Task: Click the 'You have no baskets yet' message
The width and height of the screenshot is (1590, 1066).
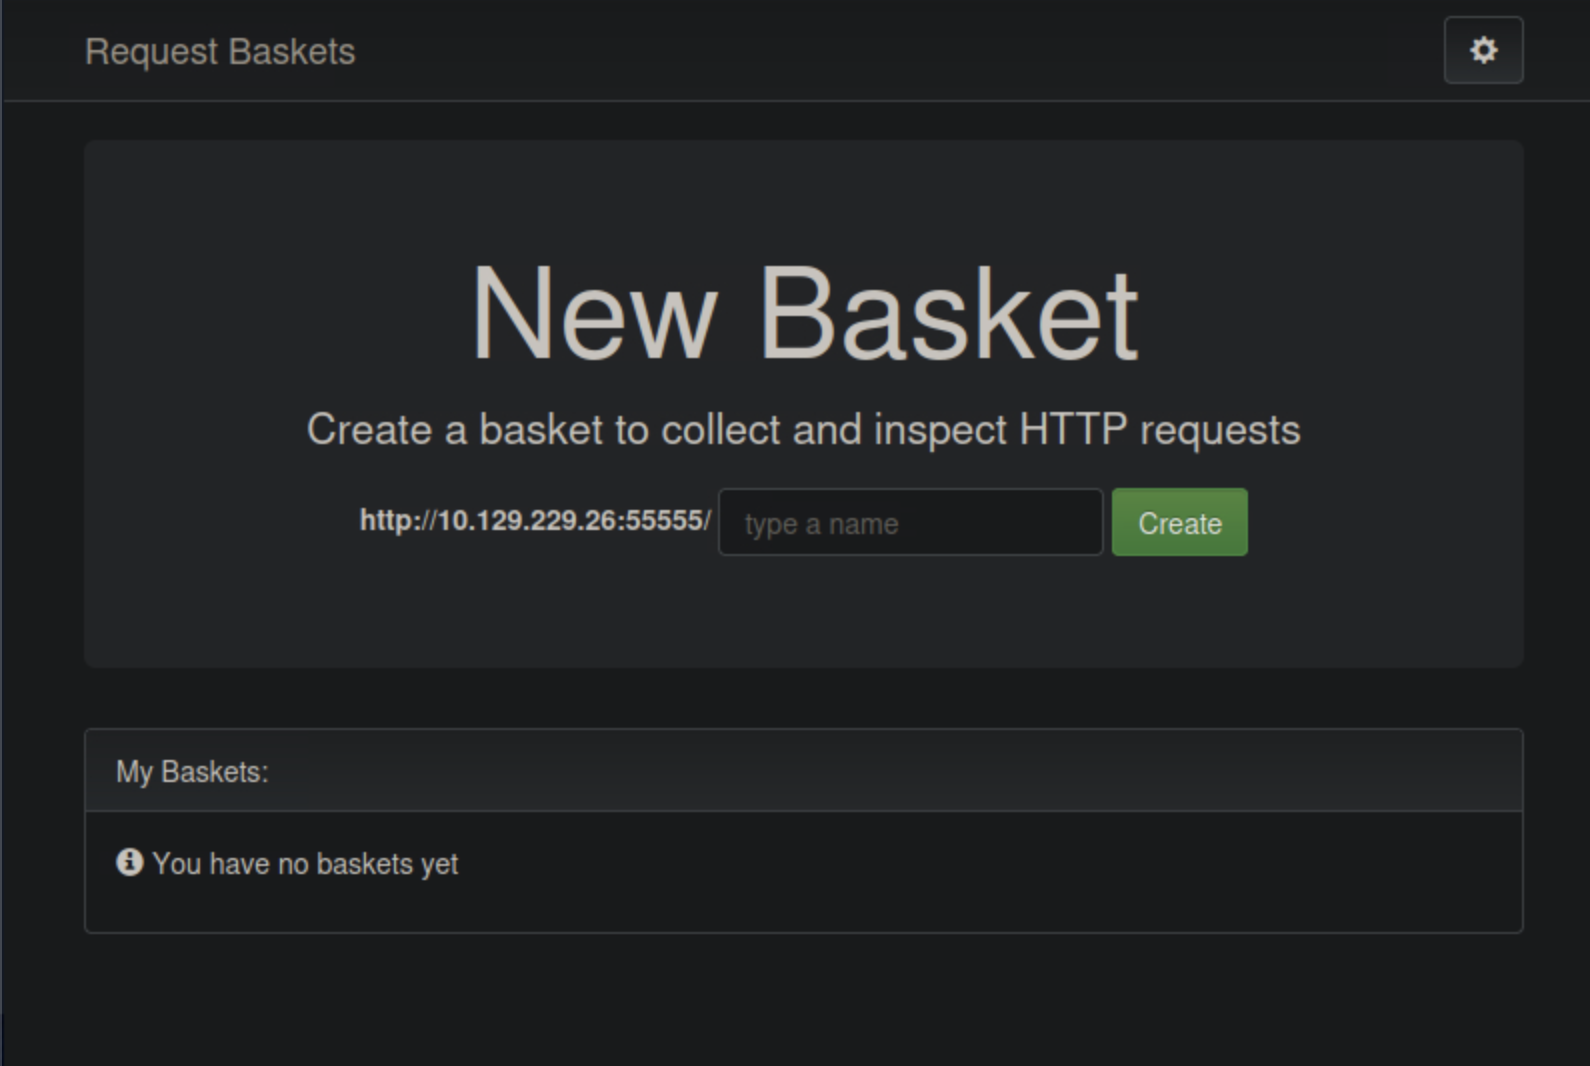Action: [305, 864]
